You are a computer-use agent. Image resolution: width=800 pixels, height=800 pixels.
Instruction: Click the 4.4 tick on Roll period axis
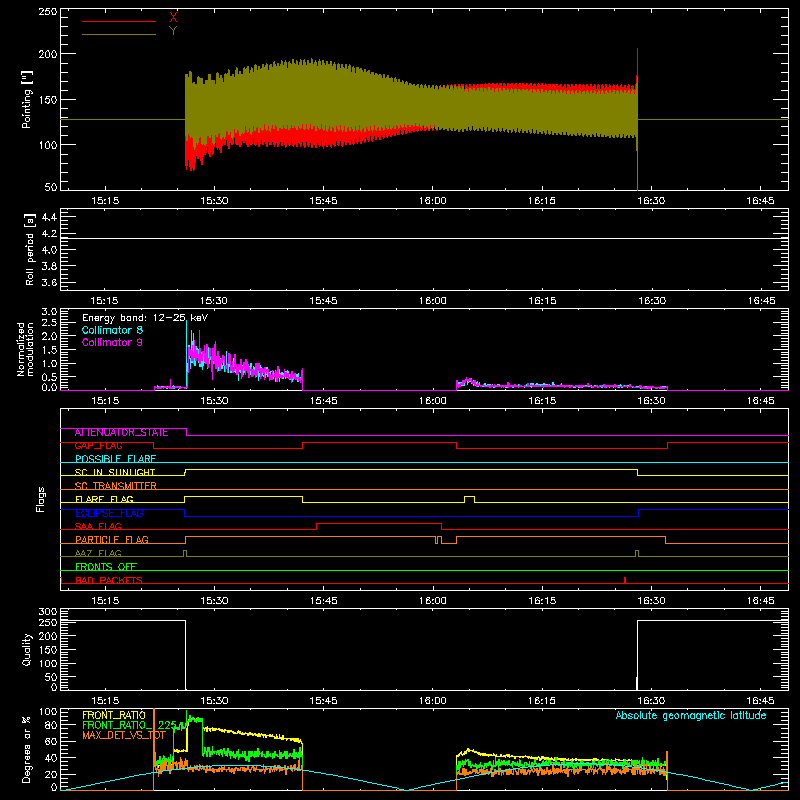click(x=48, y=217)
